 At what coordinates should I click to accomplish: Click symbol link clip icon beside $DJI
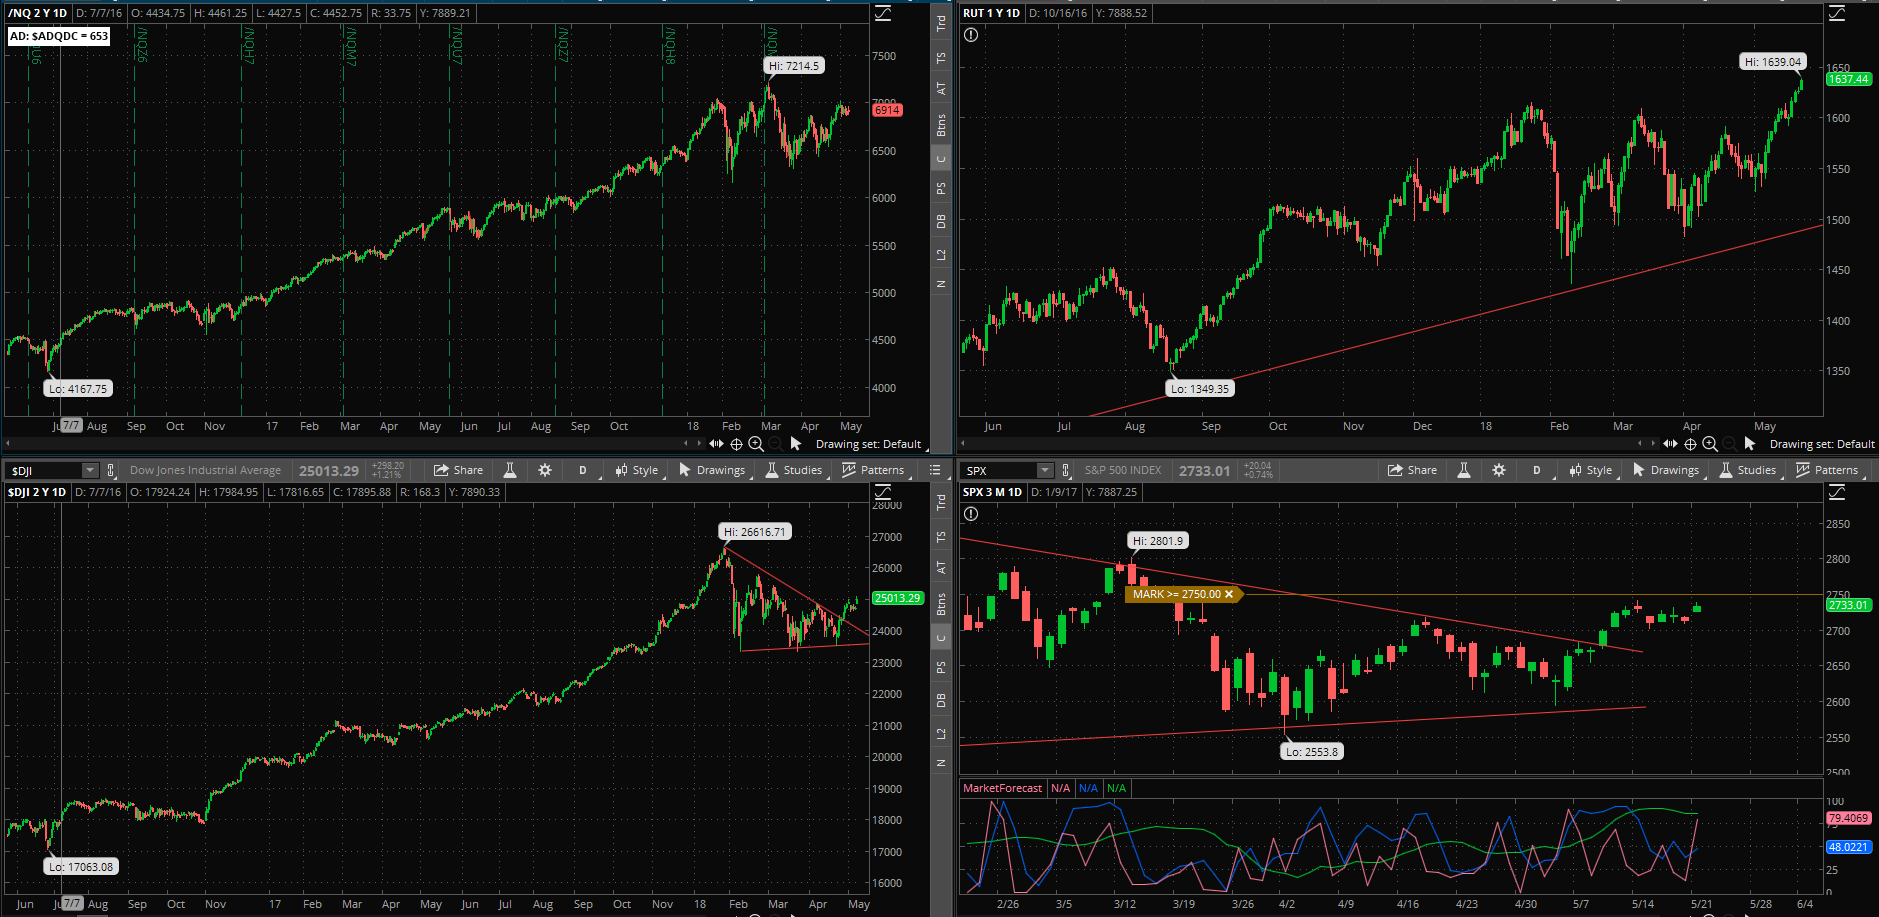[111, 470]
